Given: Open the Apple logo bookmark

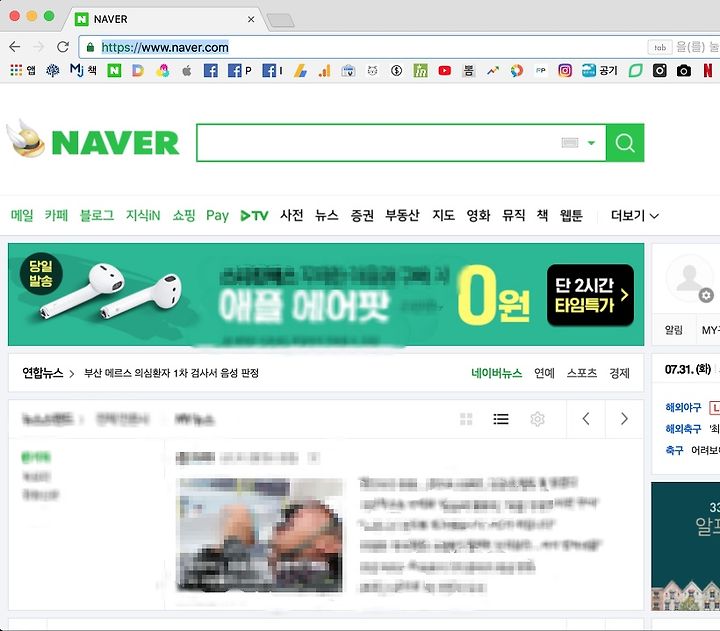Looking at the screenshot, I should click(186, 71).
